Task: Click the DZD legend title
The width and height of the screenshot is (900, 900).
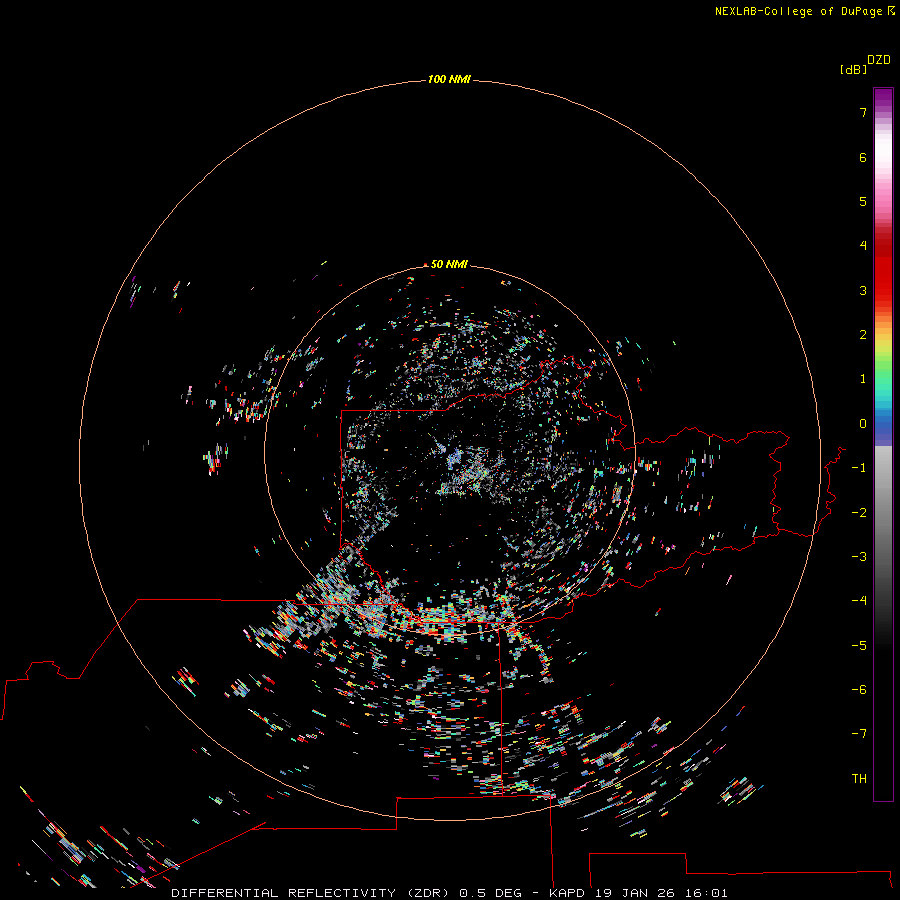Action: click(x=879, y=60)
